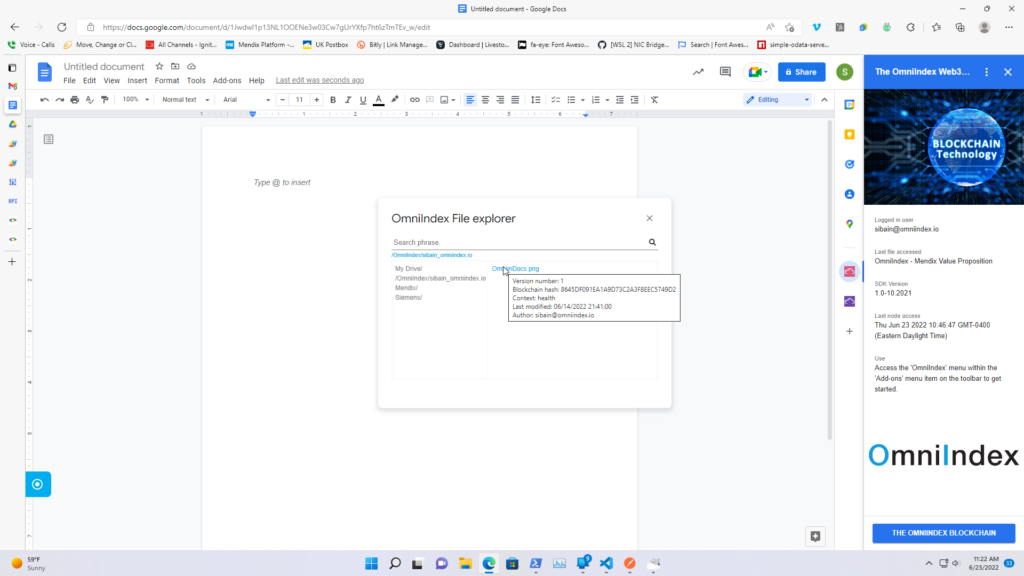
Task: Open the Arial font dropdown
Action: [246, 100]
